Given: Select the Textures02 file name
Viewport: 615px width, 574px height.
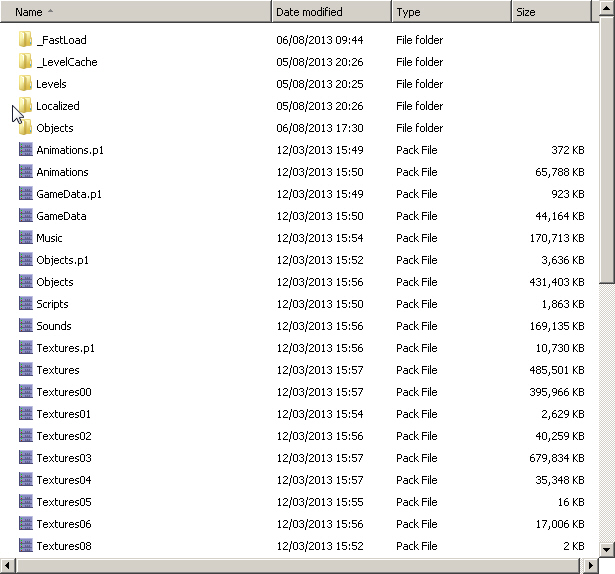Looking at the screenshot, I should tap(64, 436).
